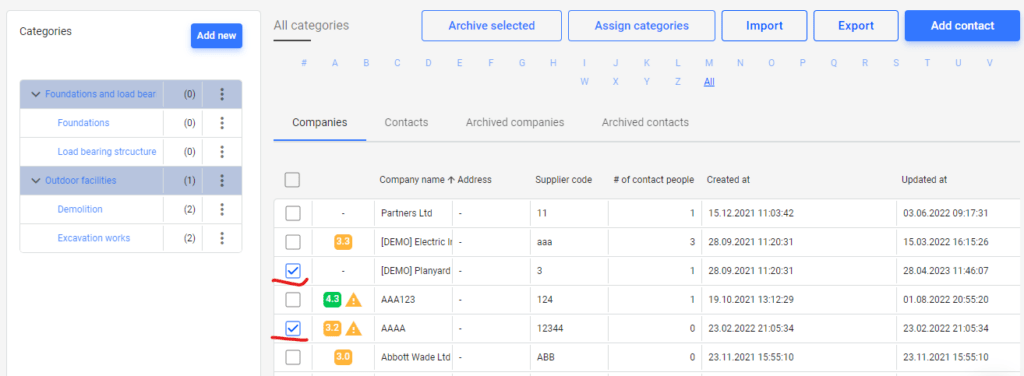
Task: Click warning triangle icon on AAAA row
Action: point(353,329)
